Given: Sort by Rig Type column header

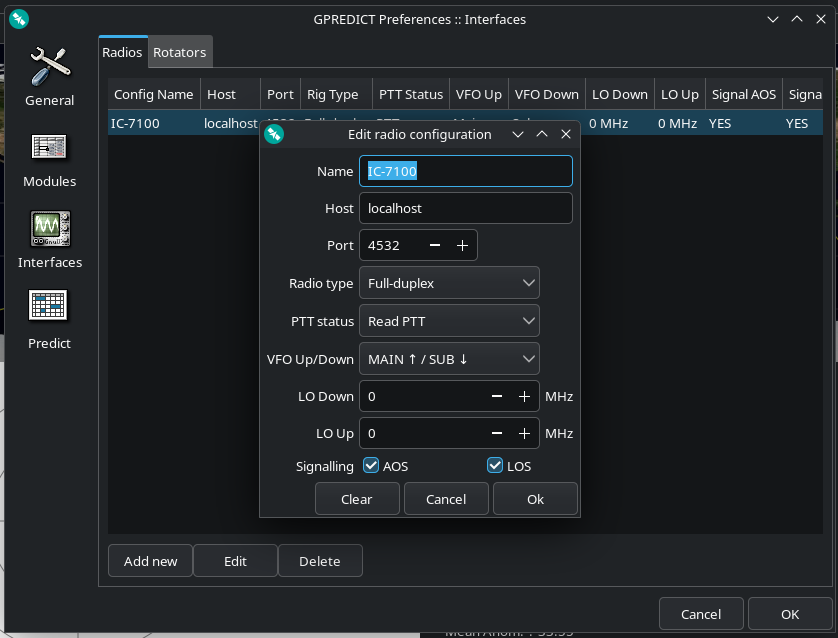Looking at the screenshot, I should click(x=336, y=94).
